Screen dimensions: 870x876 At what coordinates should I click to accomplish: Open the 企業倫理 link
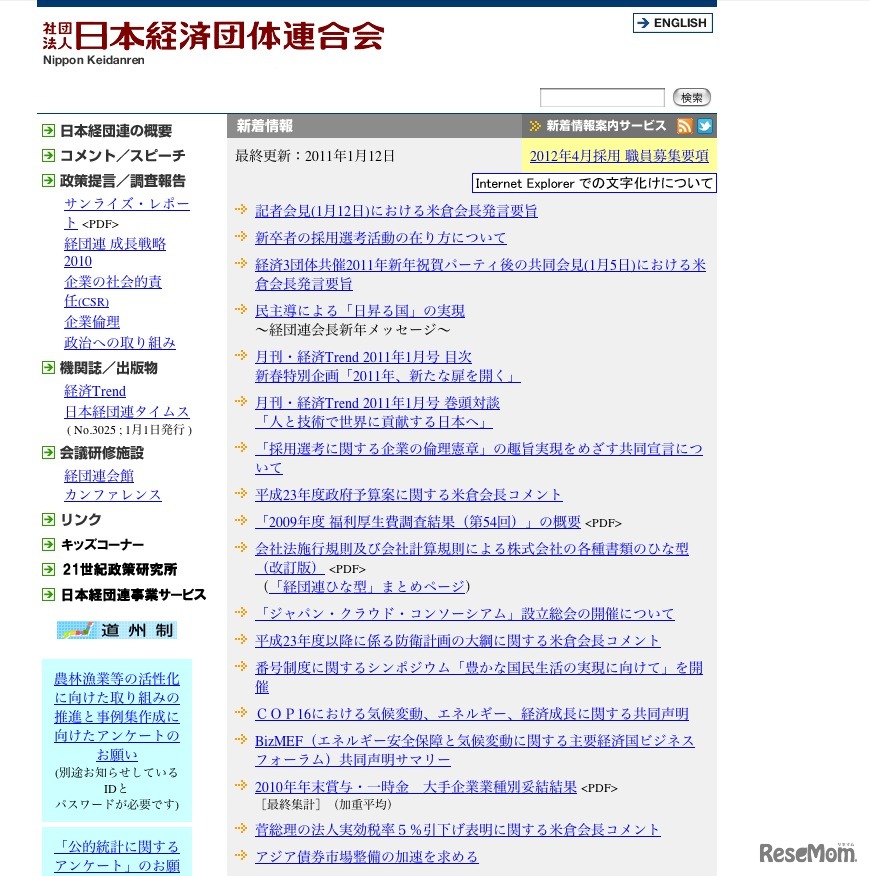tap(92, 321)
